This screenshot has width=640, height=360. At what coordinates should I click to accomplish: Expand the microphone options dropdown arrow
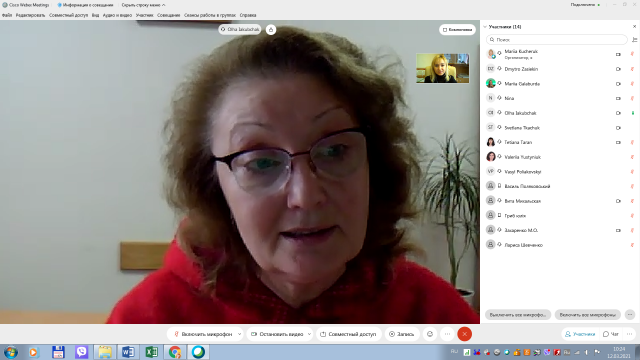[x=240, y=334]
